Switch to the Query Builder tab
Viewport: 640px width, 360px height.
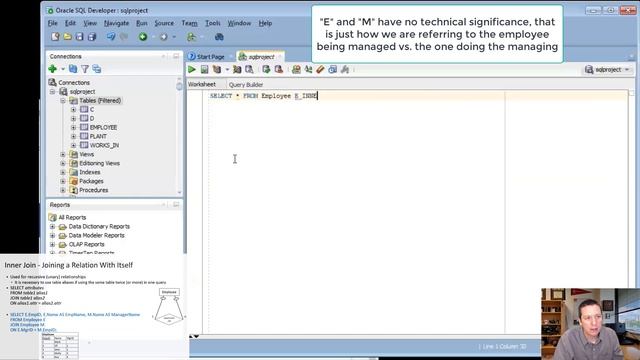(x=246, y=84)
